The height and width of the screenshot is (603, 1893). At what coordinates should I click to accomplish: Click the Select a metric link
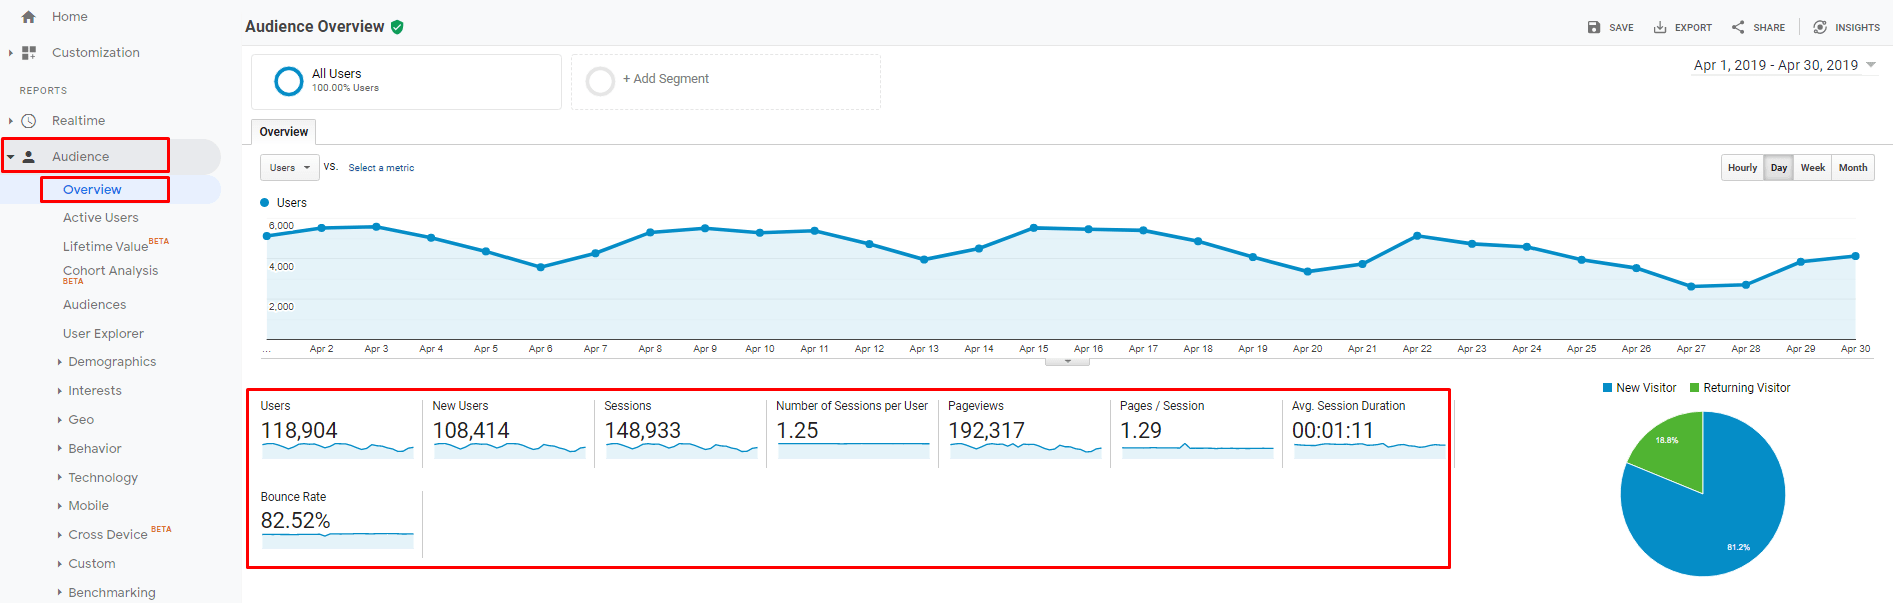pos(381,168)
